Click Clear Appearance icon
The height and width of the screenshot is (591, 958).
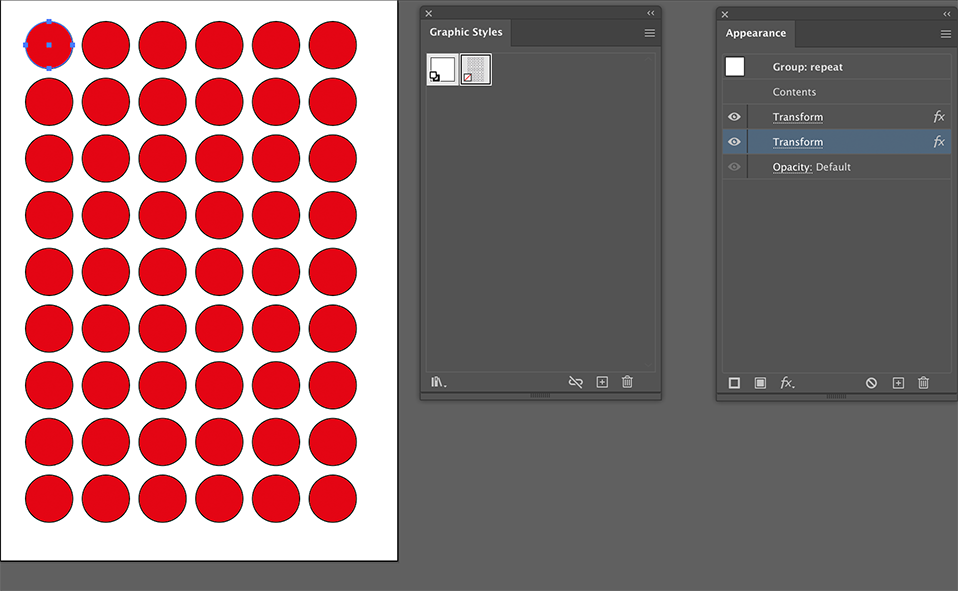(871, 383)
